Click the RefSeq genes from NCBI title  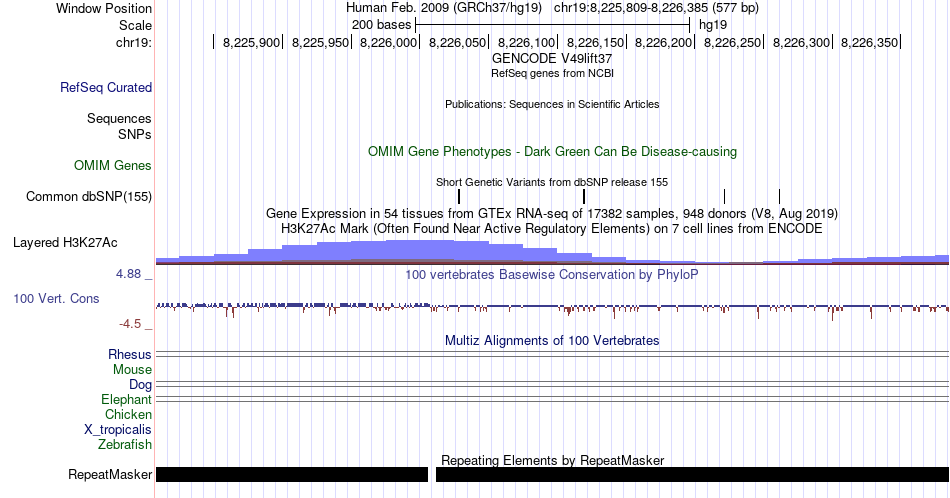[552, 73]
